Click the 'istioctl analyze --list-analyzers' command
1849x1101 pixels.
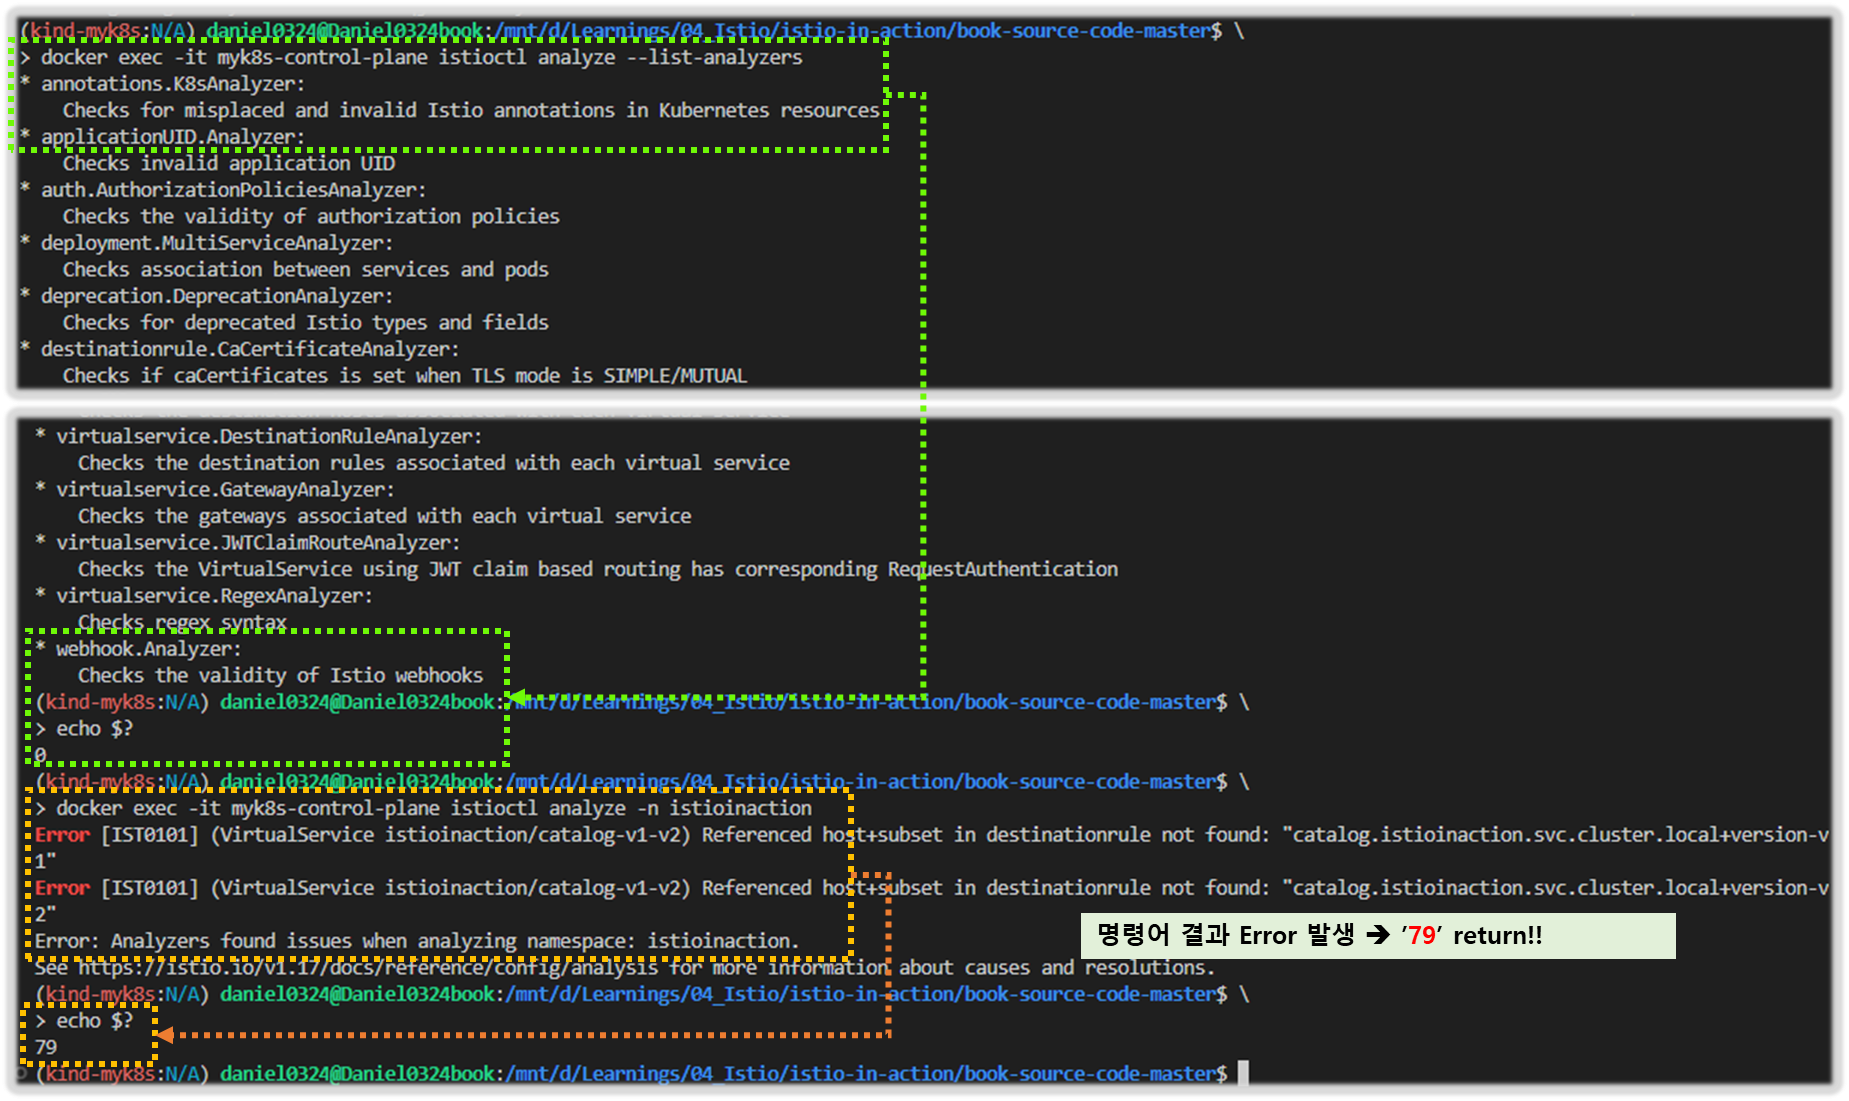click(x=620, y=58)
